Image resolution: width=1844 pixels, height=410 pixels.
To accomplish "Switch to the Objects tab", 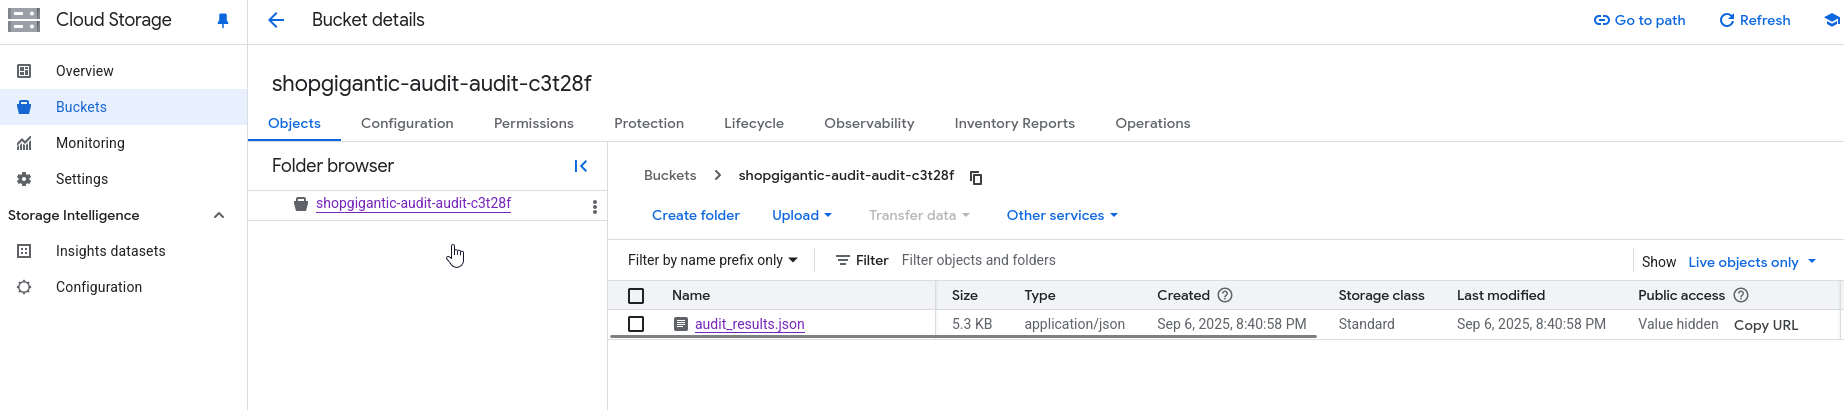I will 294,123.
